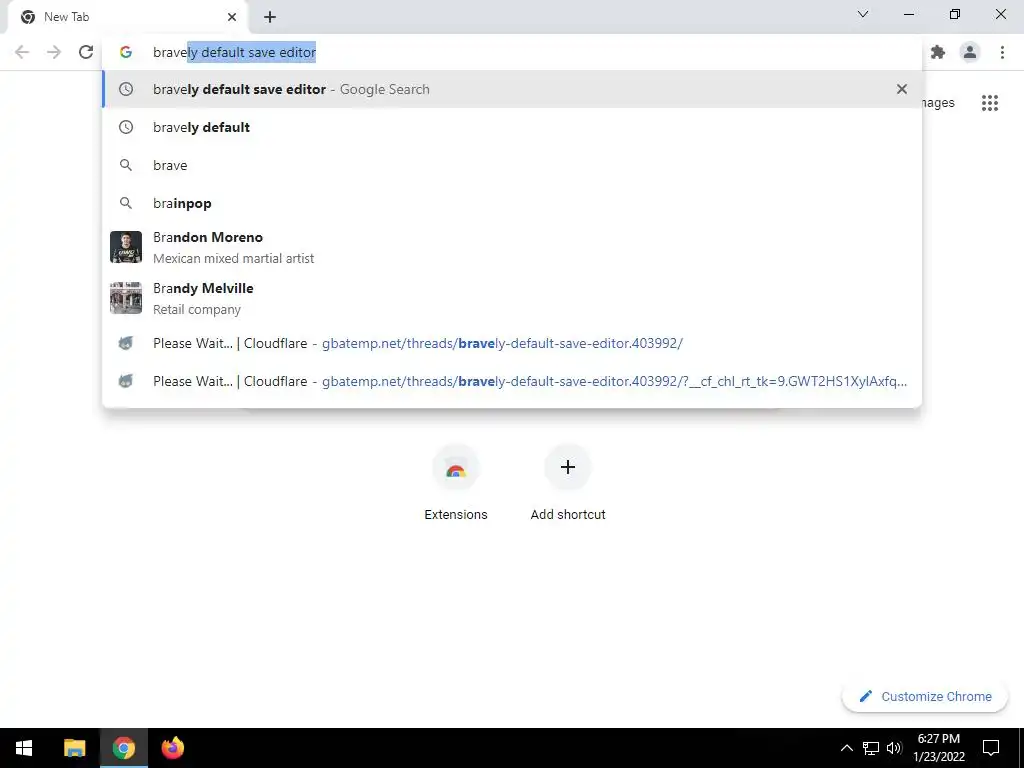Open gbatemp link ending in 403992/
Viewport: 1024px width, 768px height.
pos(512,344)
